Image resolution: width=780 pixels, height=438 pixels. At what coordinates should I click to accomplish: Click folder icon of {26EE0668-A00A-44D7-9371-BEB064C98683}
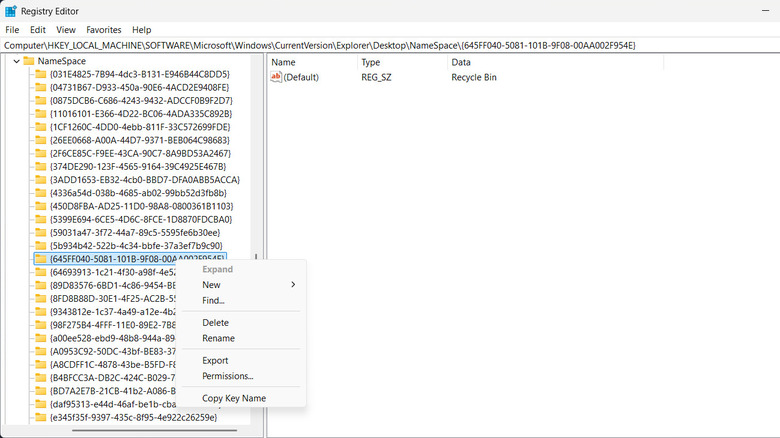(x=41, y=140)
